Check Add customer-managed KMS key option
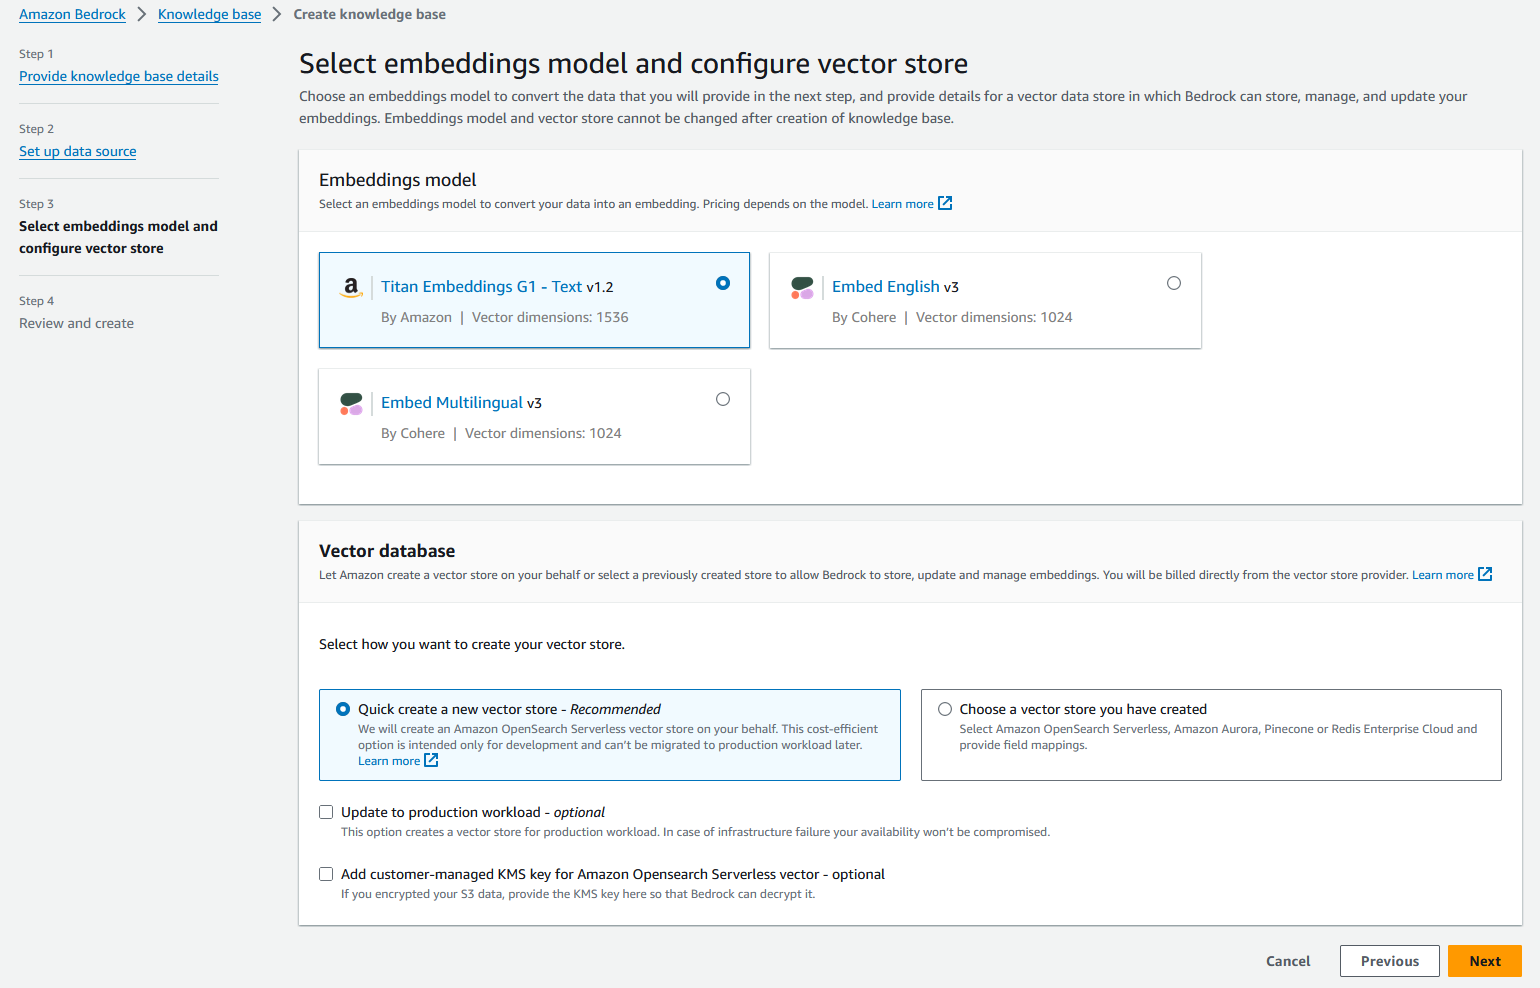 326,873
